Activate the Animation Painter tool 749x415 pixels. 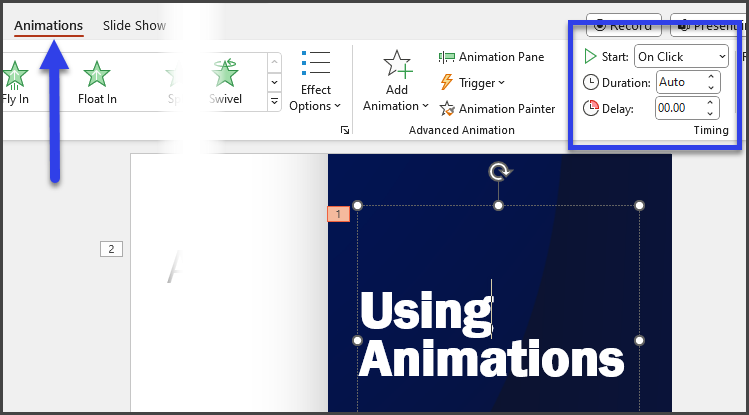(497, 108)
